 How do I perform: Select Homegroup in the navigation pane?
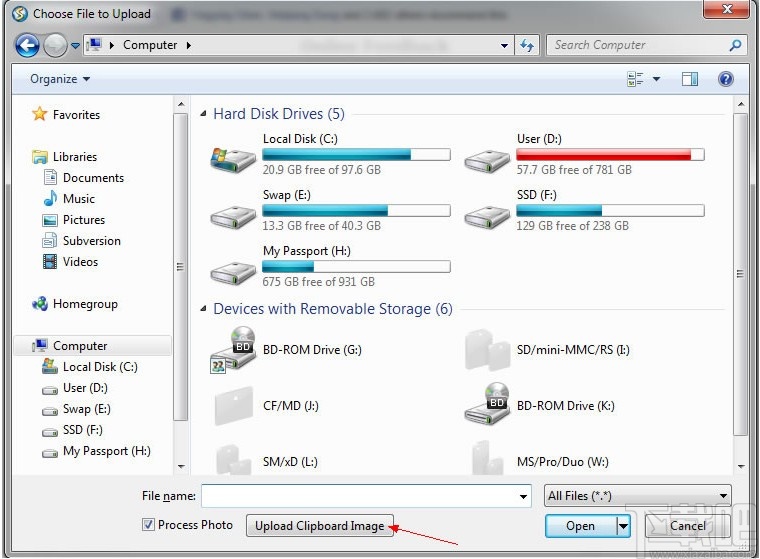[85, 304]
